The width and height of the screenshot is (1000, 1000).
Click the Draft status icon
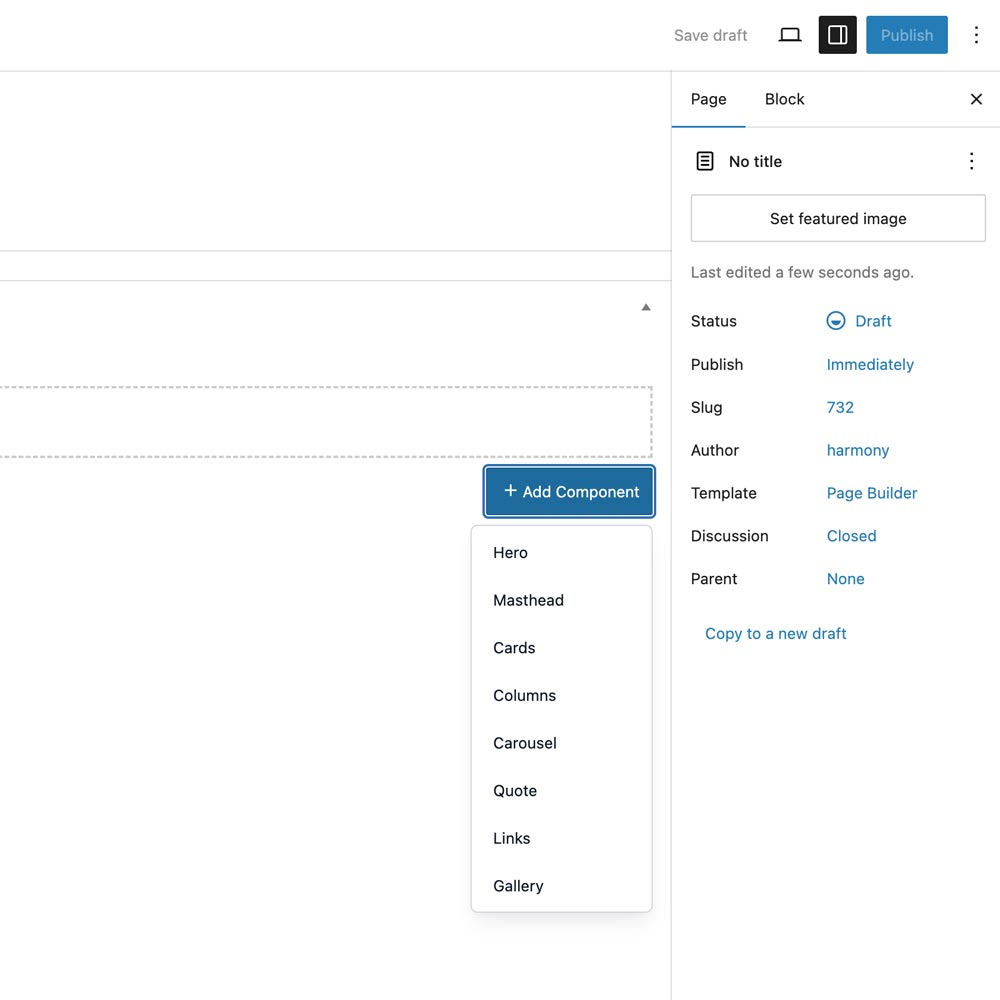coord(835,321)
